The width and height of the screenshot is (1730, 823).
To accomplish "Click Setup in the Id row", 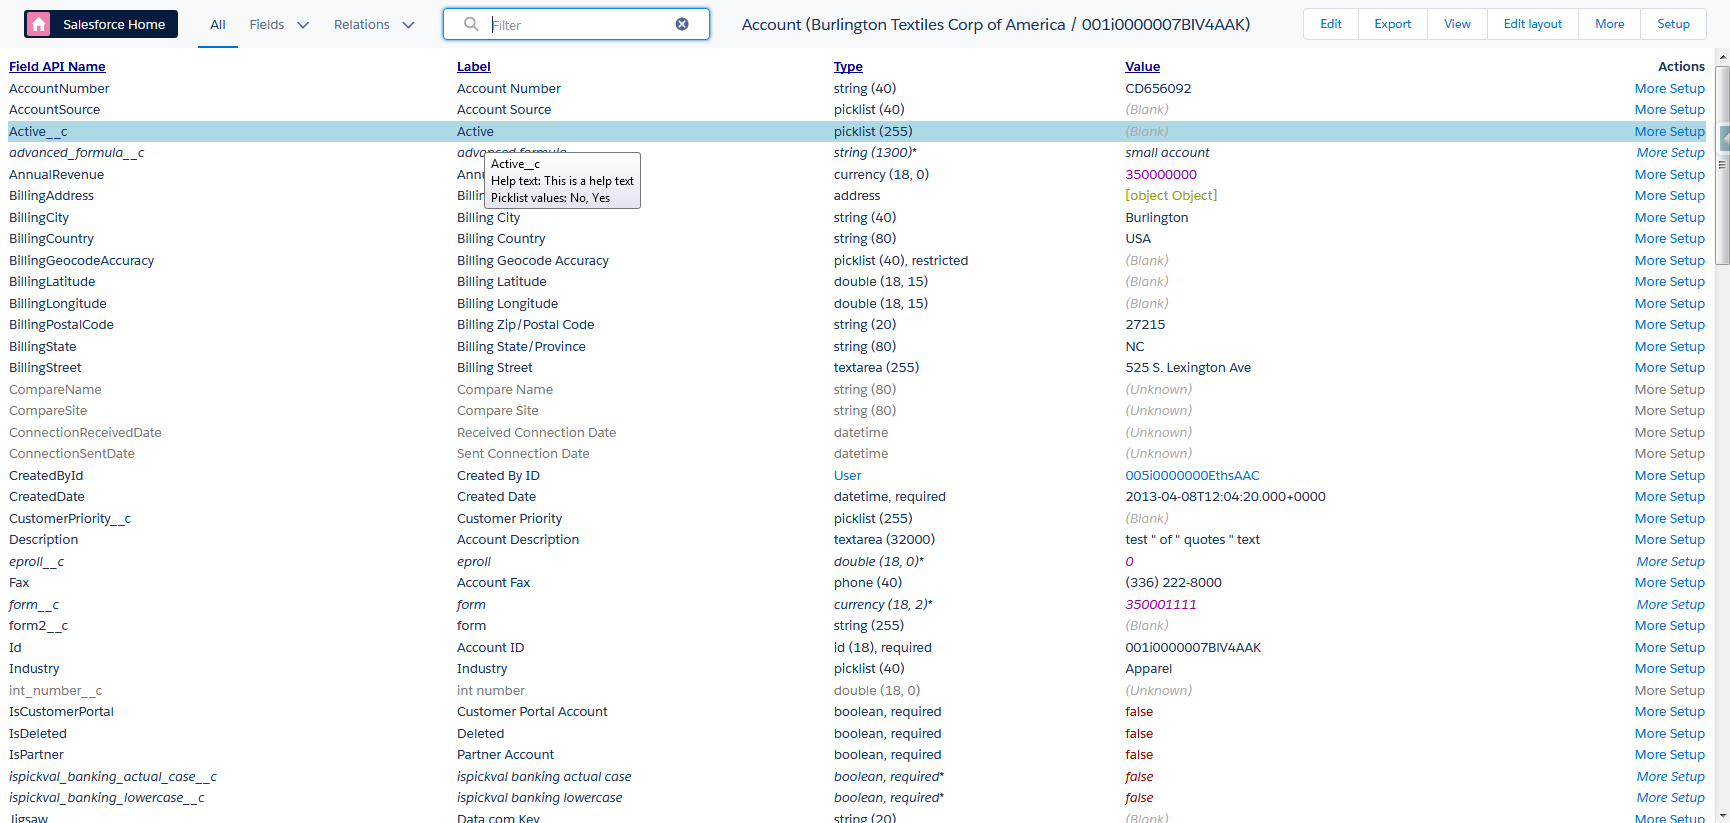I will click(x=1687, y=648).
